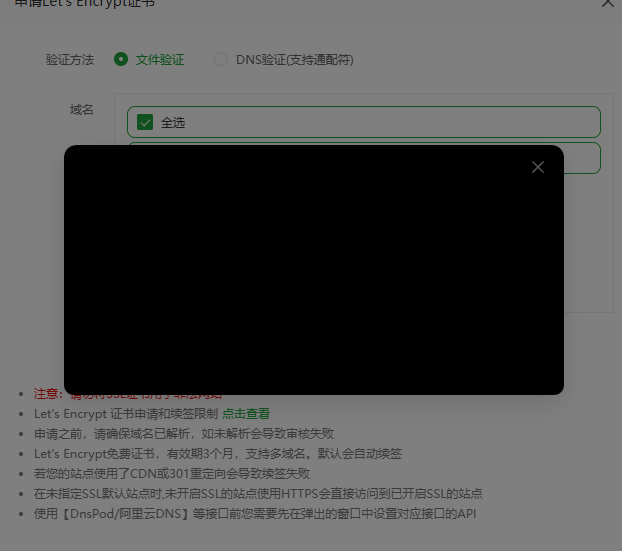Image resolution: width=622 pixels, height=551 pixels.
Task: Click the line '若您的站点使用了CDN或301重定向会导致续签失败'
Action: click(172, 473)
